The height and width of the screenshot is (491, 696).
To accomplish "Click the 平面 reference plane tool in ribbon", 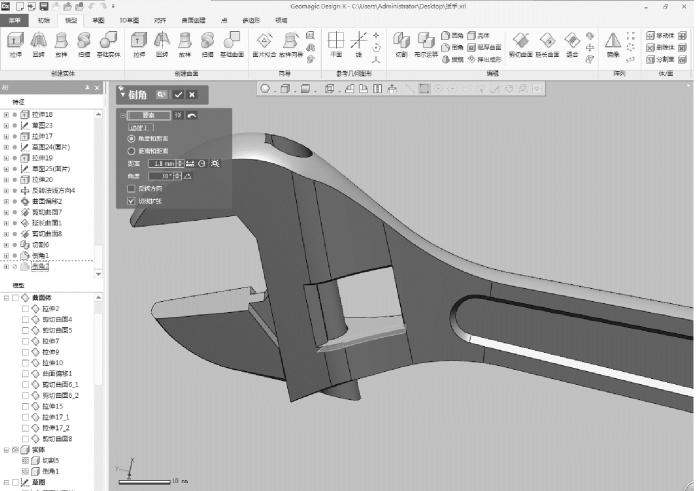I will (335, 42).
